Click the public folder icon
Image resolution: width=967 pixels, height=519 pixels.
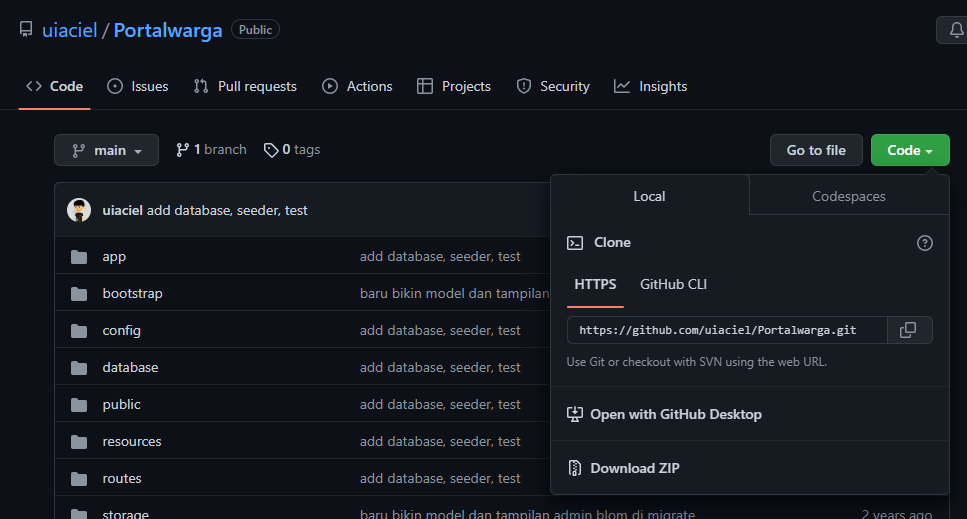79,404
